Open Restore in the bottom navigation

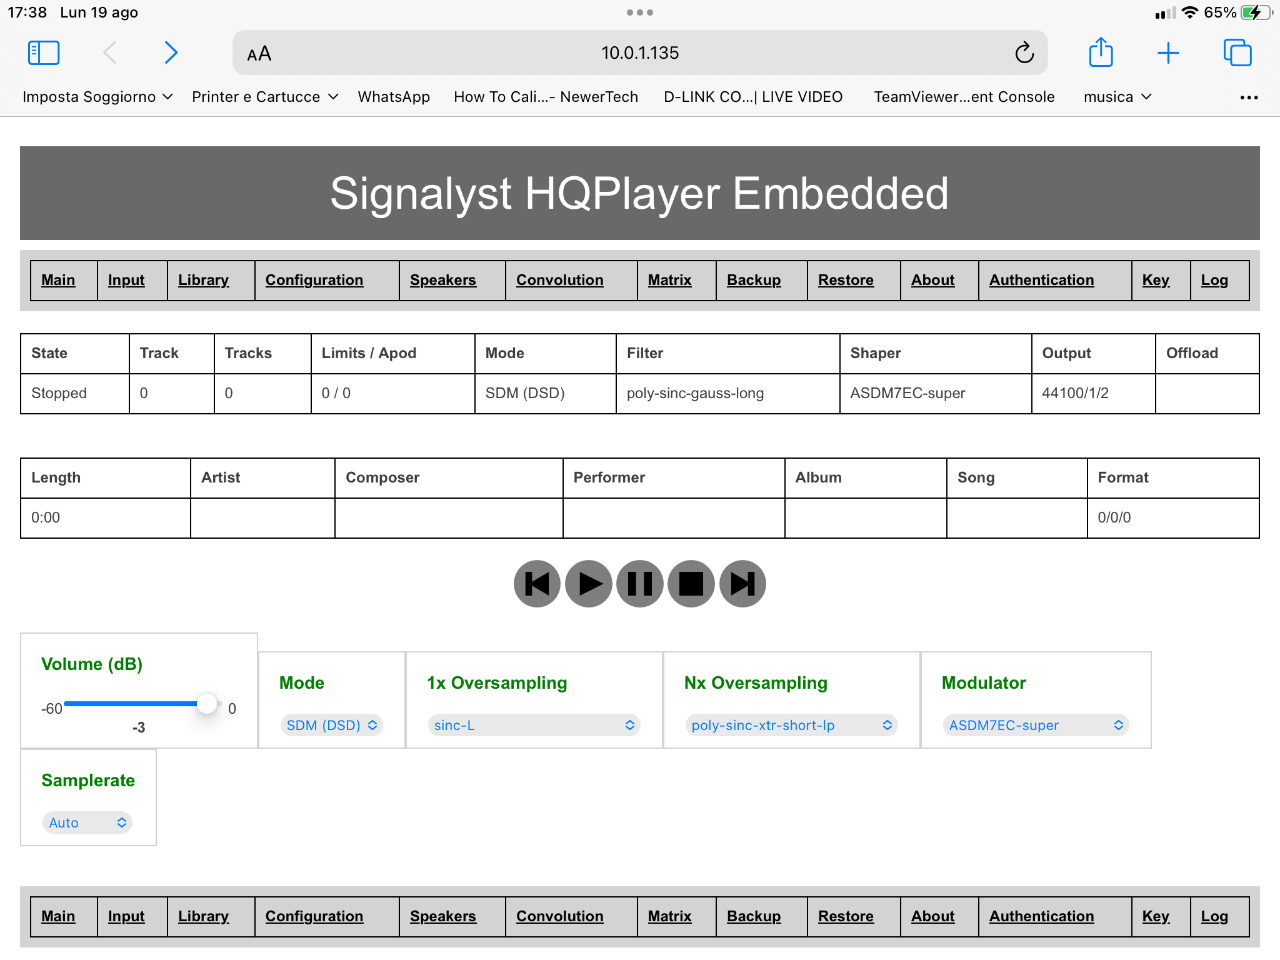pos(846,916)
